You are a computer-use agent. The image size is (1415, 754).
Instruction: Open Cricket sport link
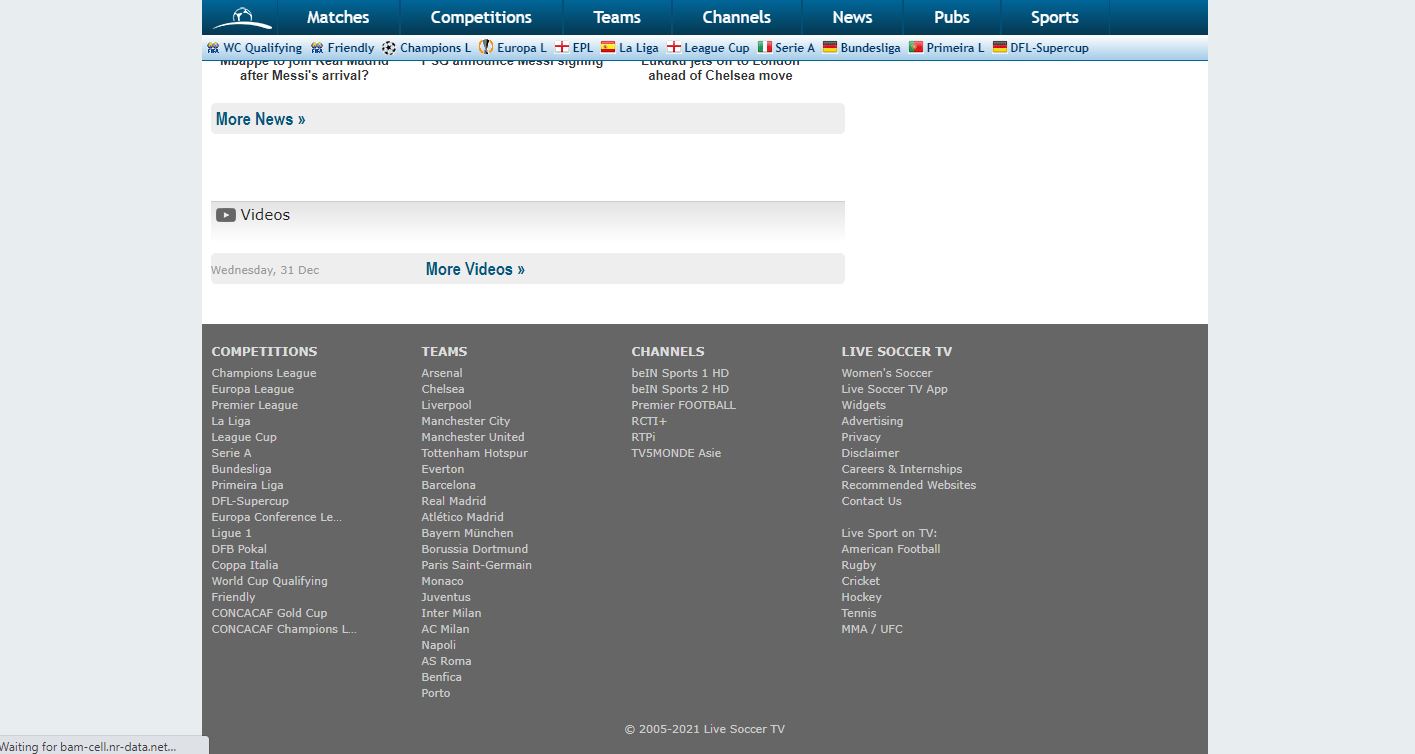(x=861, y=581)
